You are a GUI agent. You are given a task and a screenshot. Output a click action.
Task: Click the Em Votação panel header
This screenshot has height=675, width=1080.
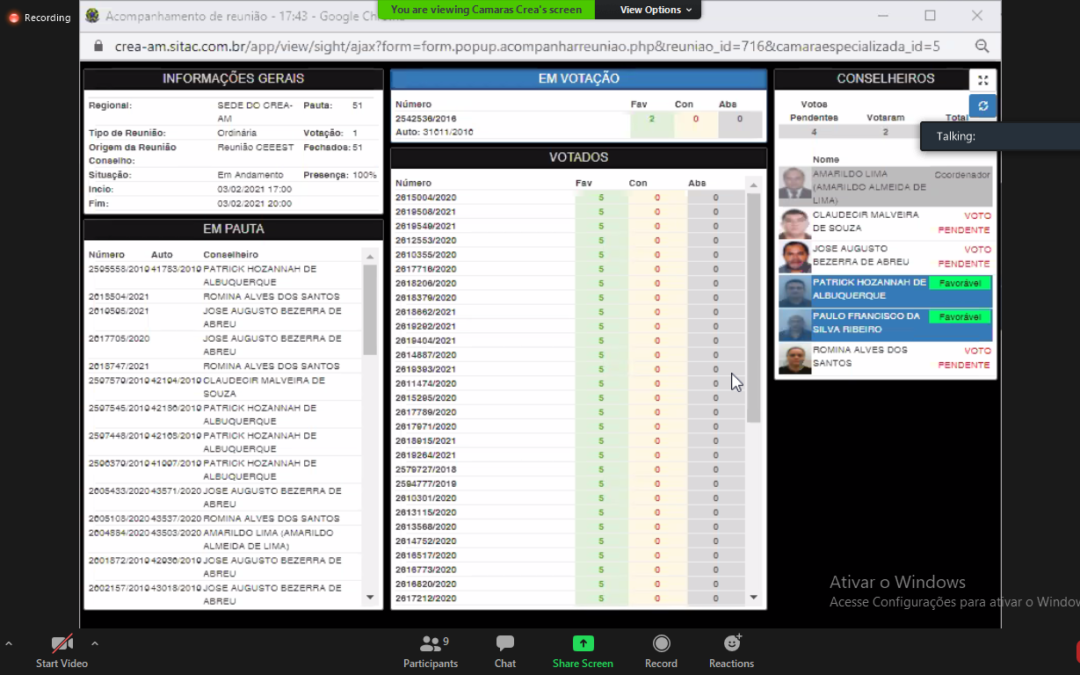click(x=579, y=79)
